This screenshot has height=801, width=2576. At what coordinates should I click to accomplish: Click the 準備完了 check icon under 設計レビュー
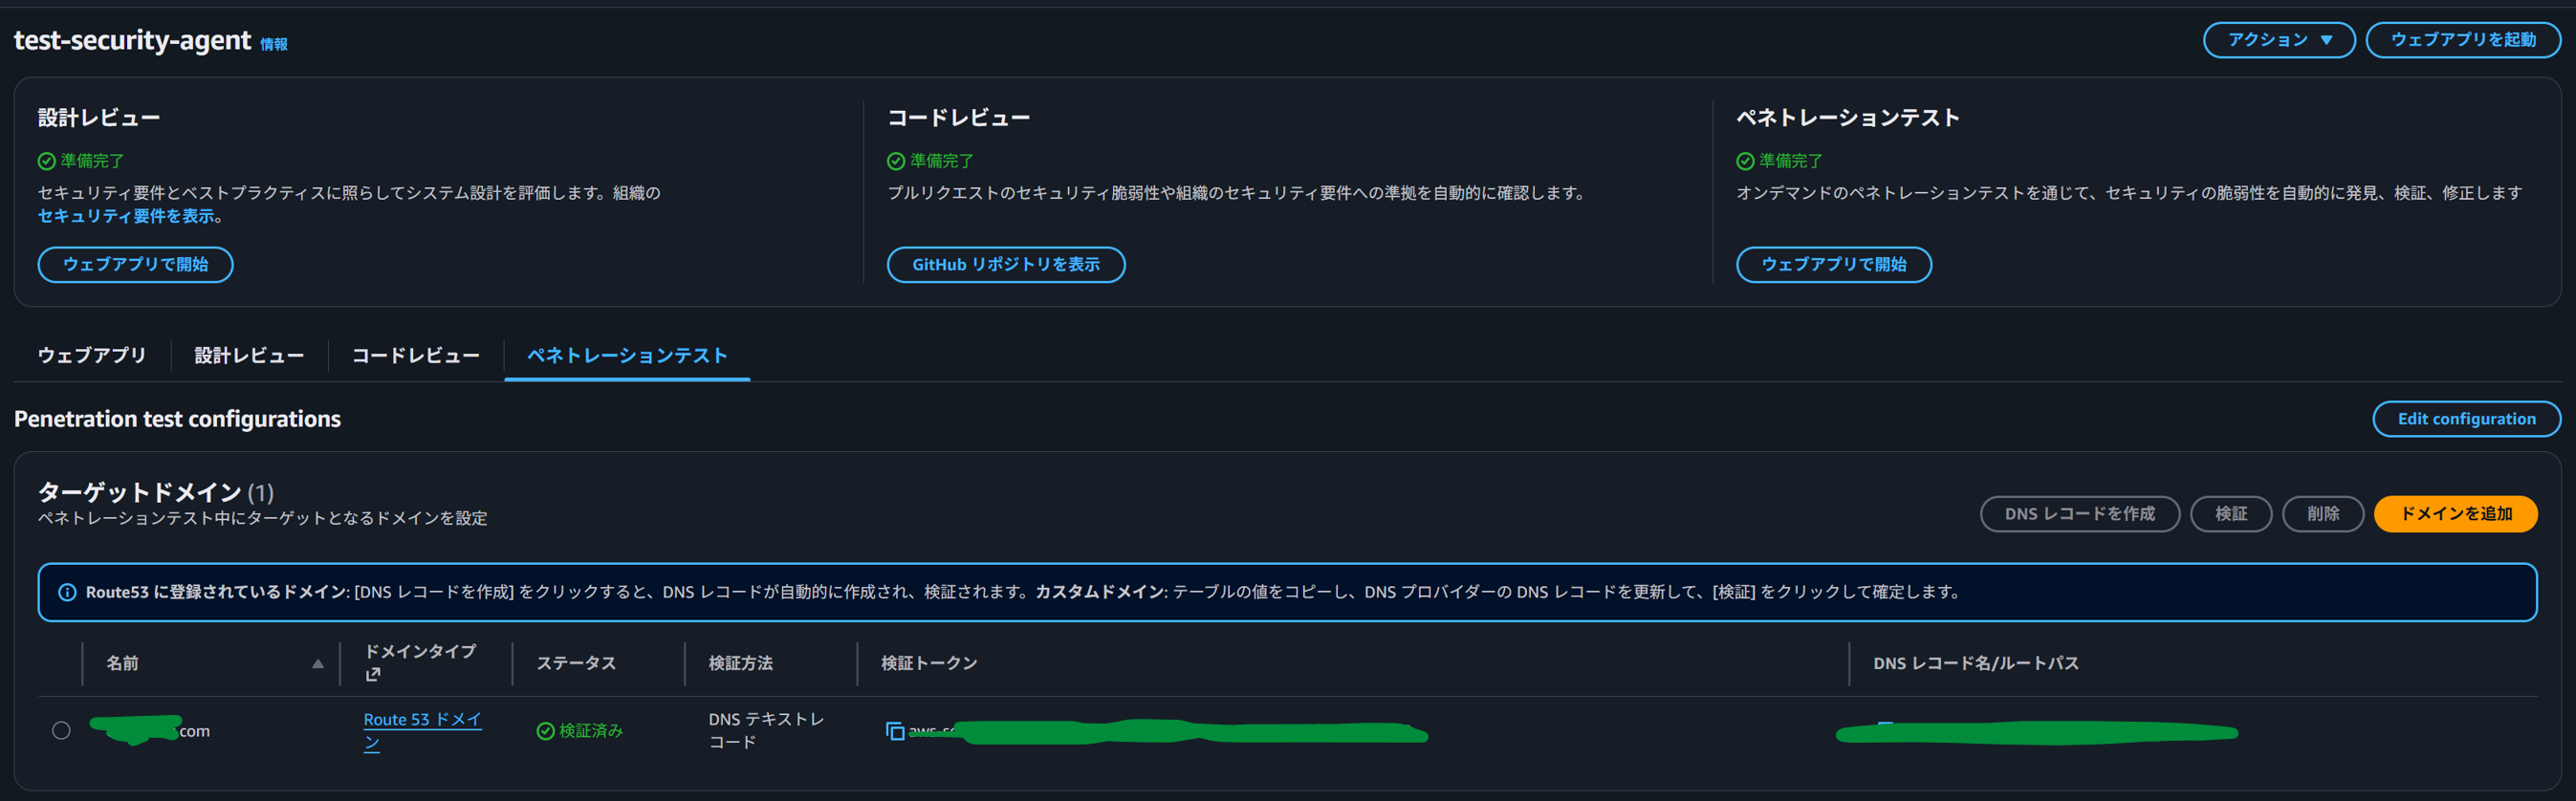(46, 161)
